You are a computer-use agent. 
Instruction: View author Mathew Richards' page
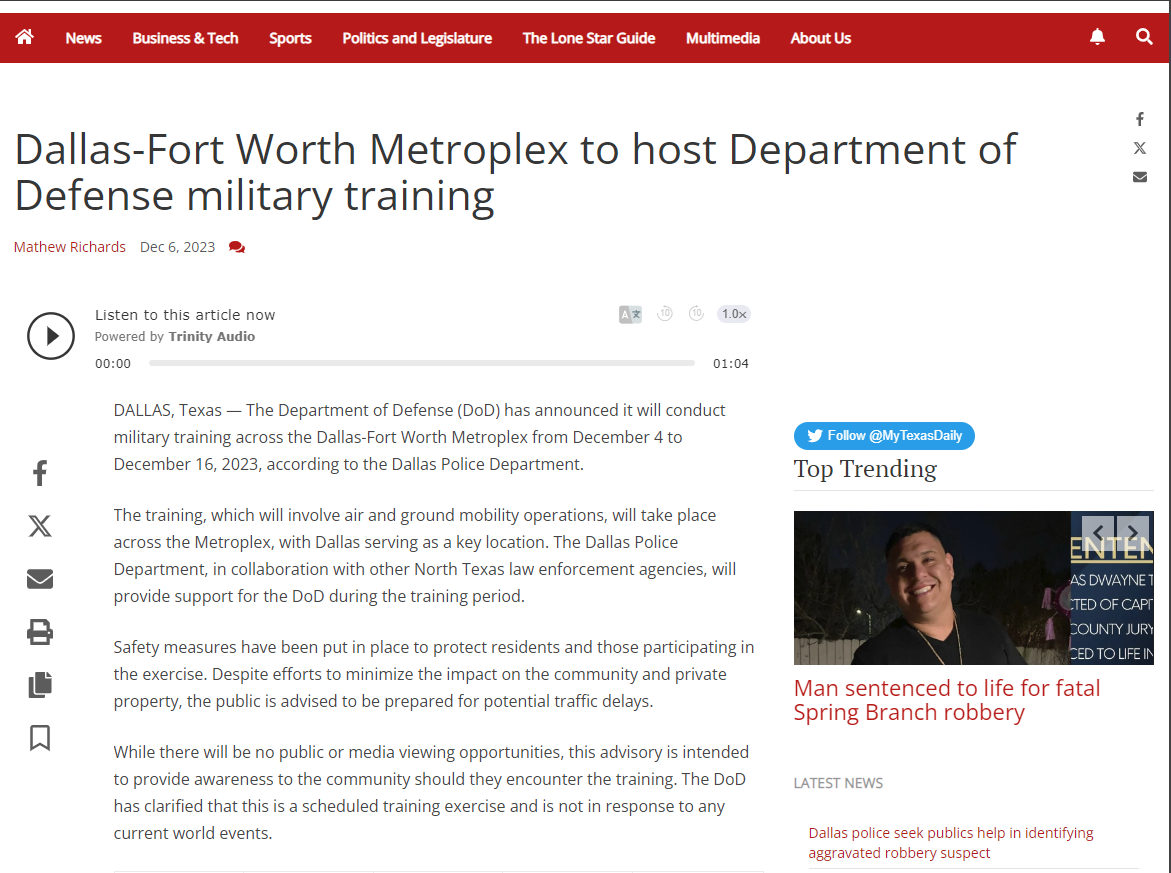(x=69, y=247)
